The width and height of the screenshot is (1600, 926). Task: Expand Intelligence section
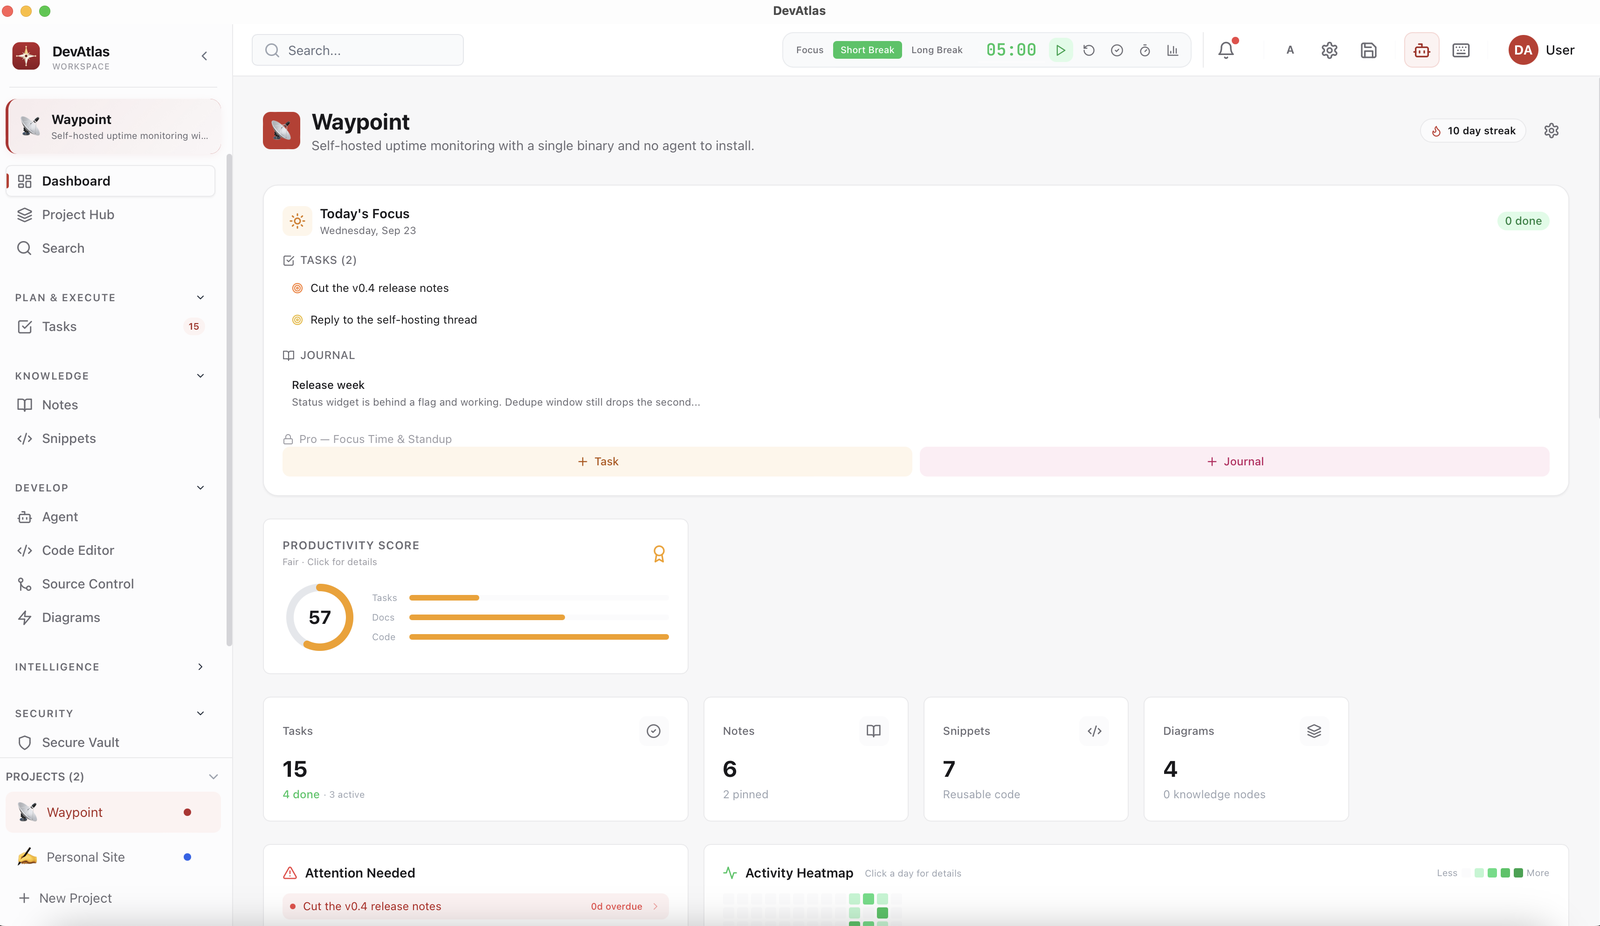[200, 667]
